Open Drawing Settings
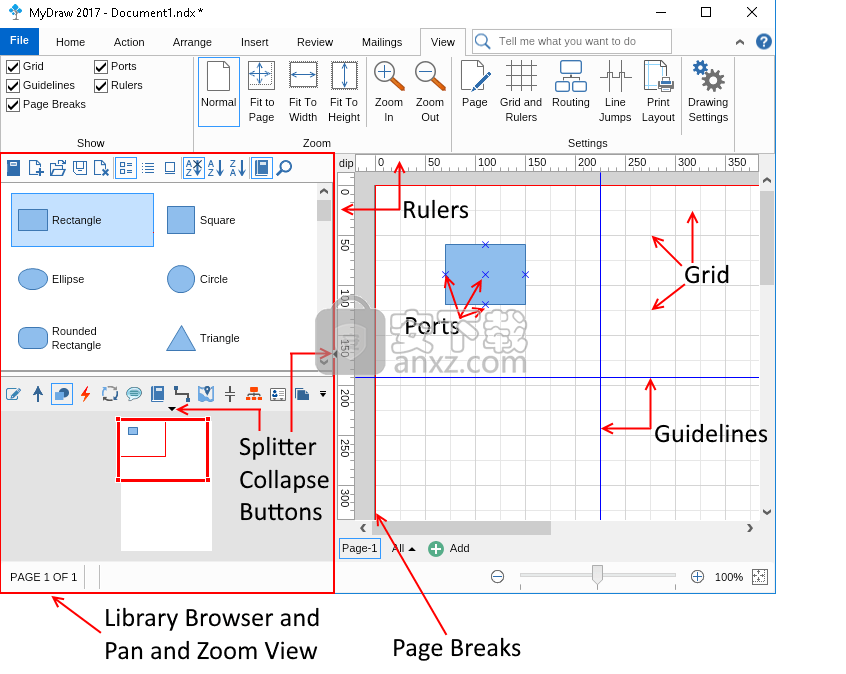Image resolution: width=846 pixels, height=674 pixels. point(708,92)
